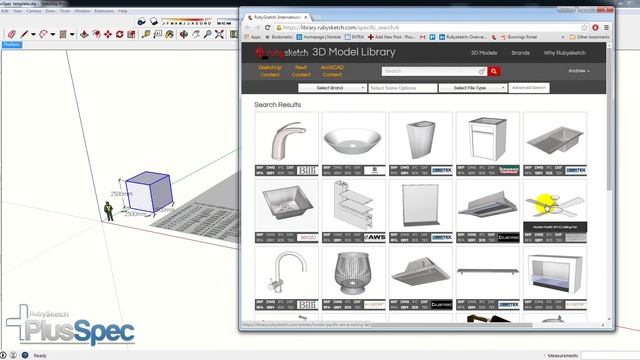This screenshot has width=640, height=360.
Task: Toggle the shadows display icon
Action: tap(141, 21)
